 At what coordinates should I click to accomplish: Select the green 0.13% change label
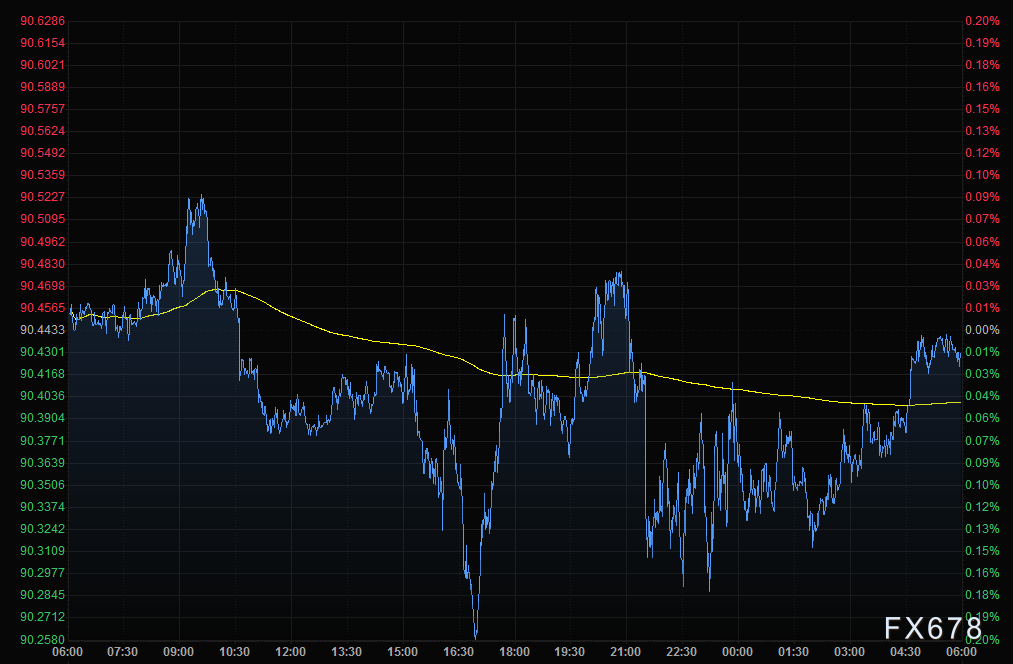coord(982,528)
